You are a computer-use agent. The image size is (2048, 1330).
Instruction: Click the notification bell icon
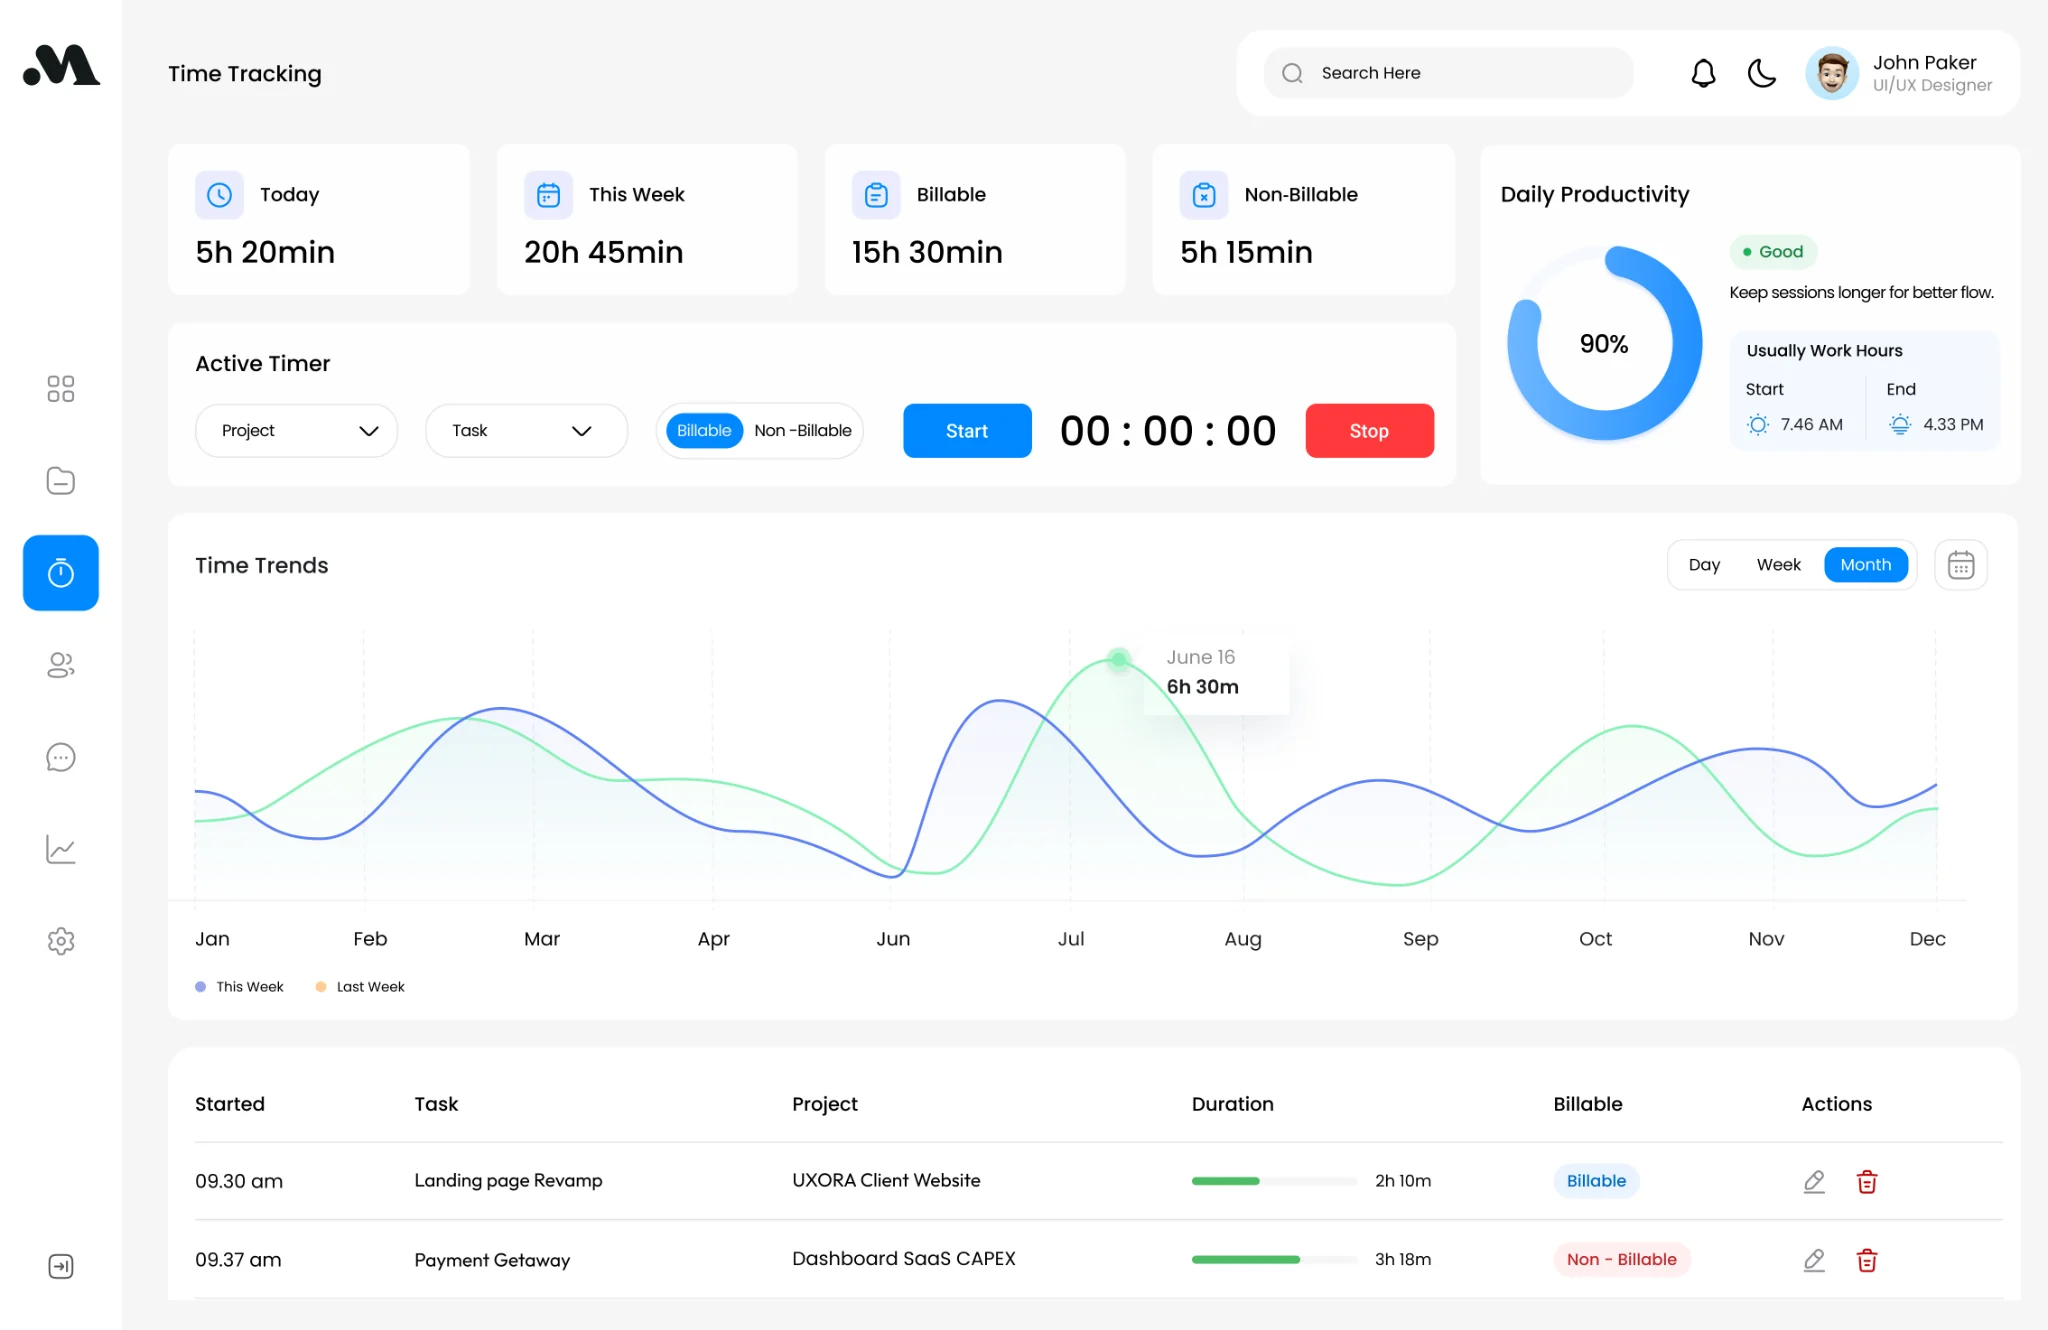tap(1703, 73)
